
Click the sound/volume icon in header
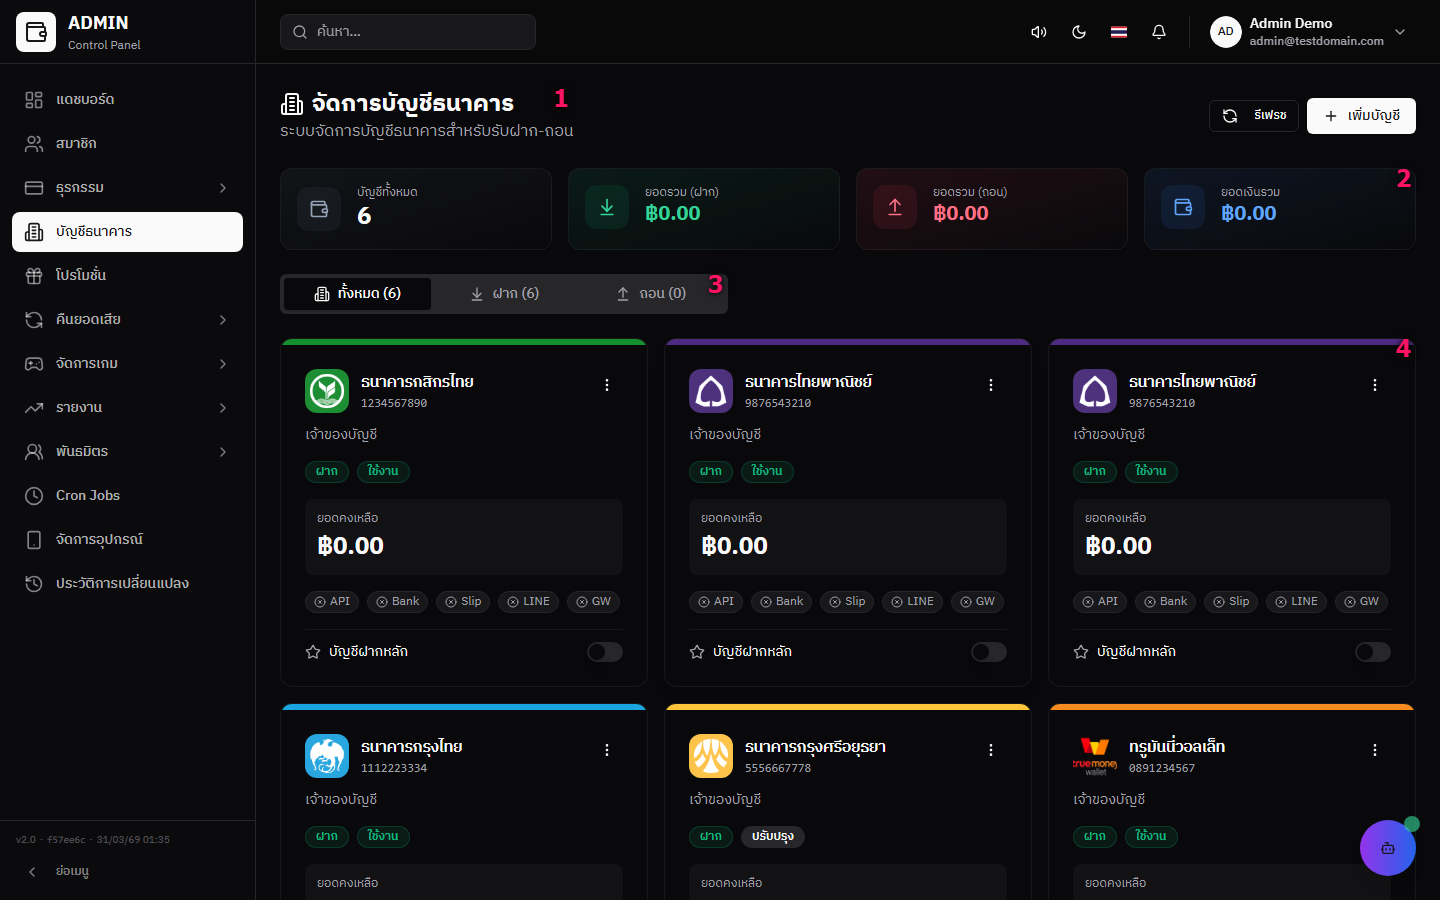1039,32
